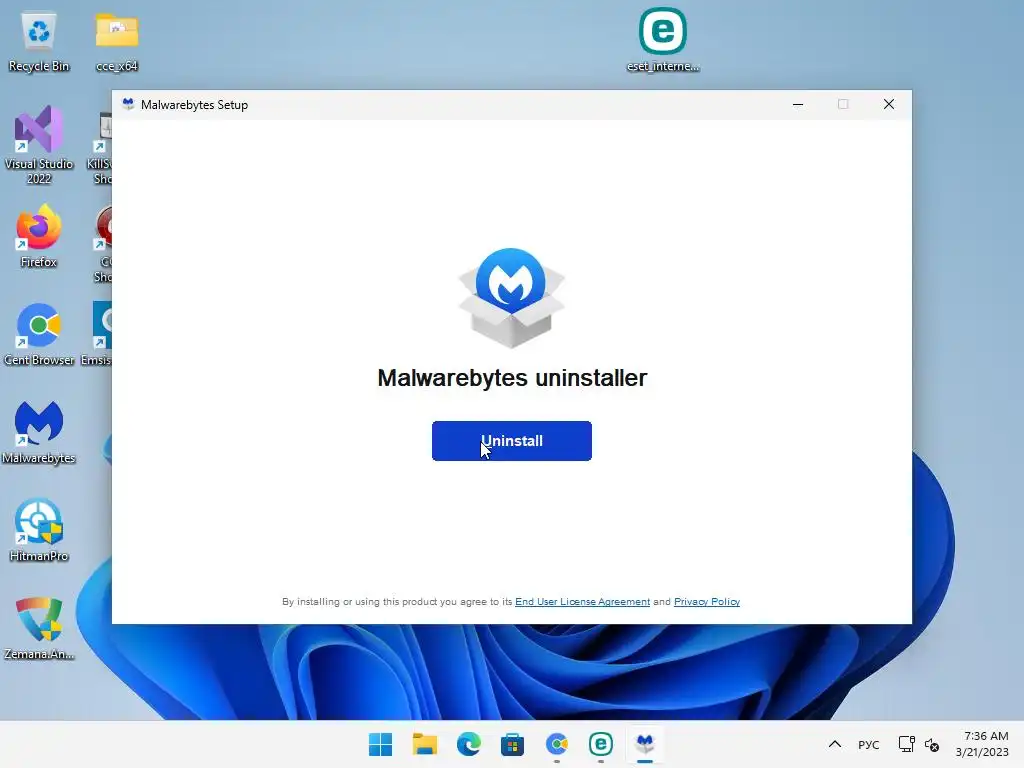
Task: Launch Microsoft Edge from the taskbar
Action: point(468,744)
